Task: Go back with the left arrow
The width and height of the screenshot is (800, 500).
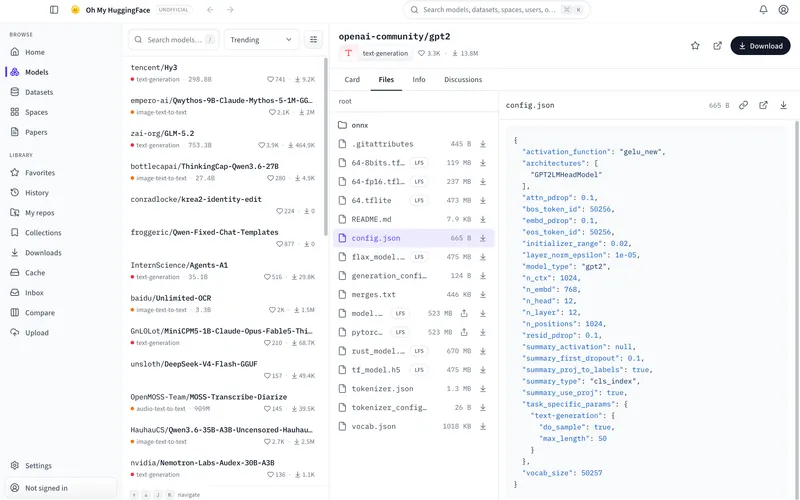Action: (210, 10)
